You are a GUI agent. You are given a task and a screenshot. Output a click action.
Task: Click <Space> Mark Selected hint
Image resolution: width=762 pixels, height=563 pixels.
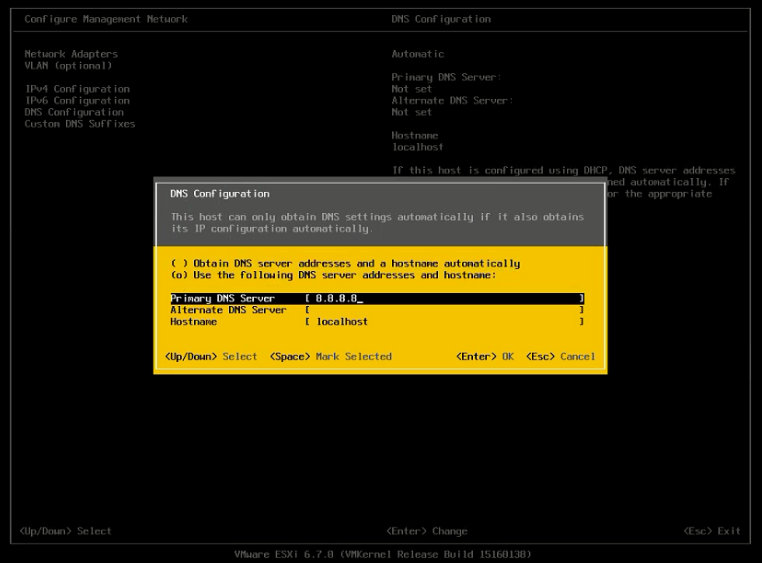pos(330,357)
